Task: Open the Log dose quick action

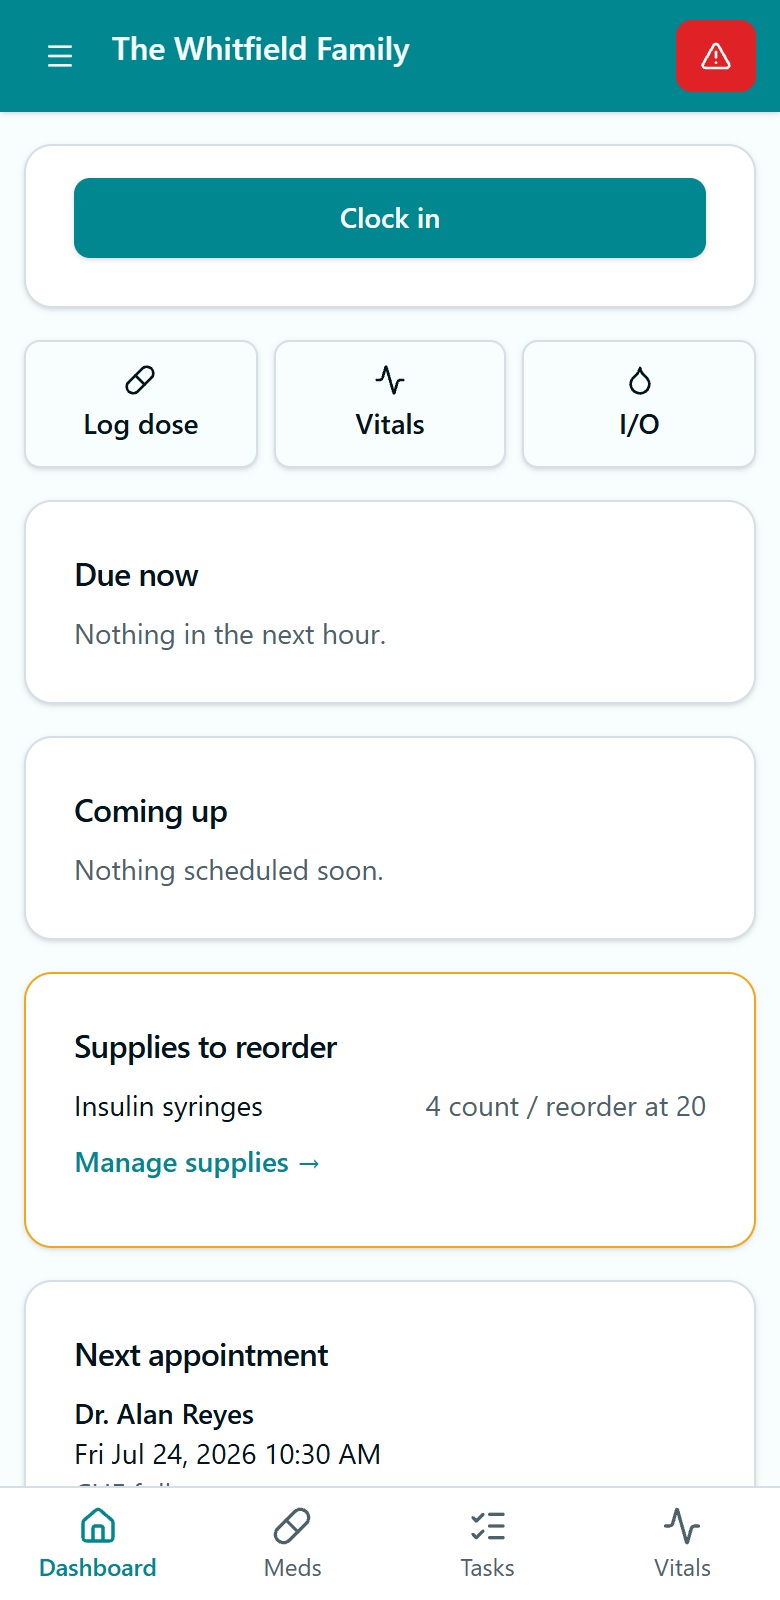Action: (x=141, y=404)
